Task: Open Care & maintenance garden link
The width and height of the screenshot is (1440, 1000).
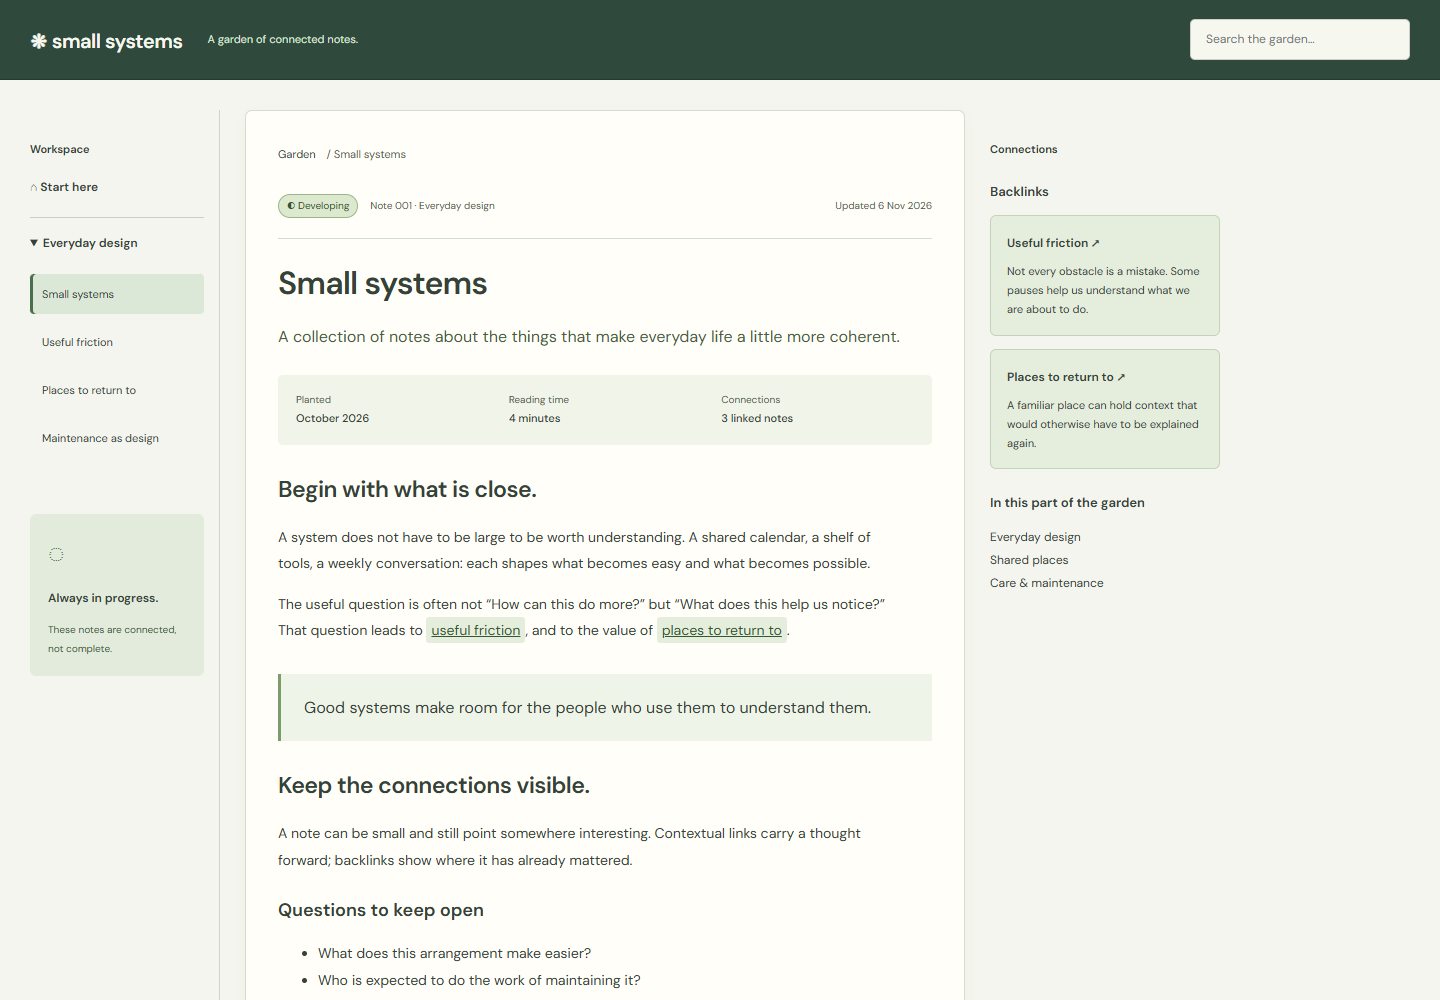Action: point(1047,583)
